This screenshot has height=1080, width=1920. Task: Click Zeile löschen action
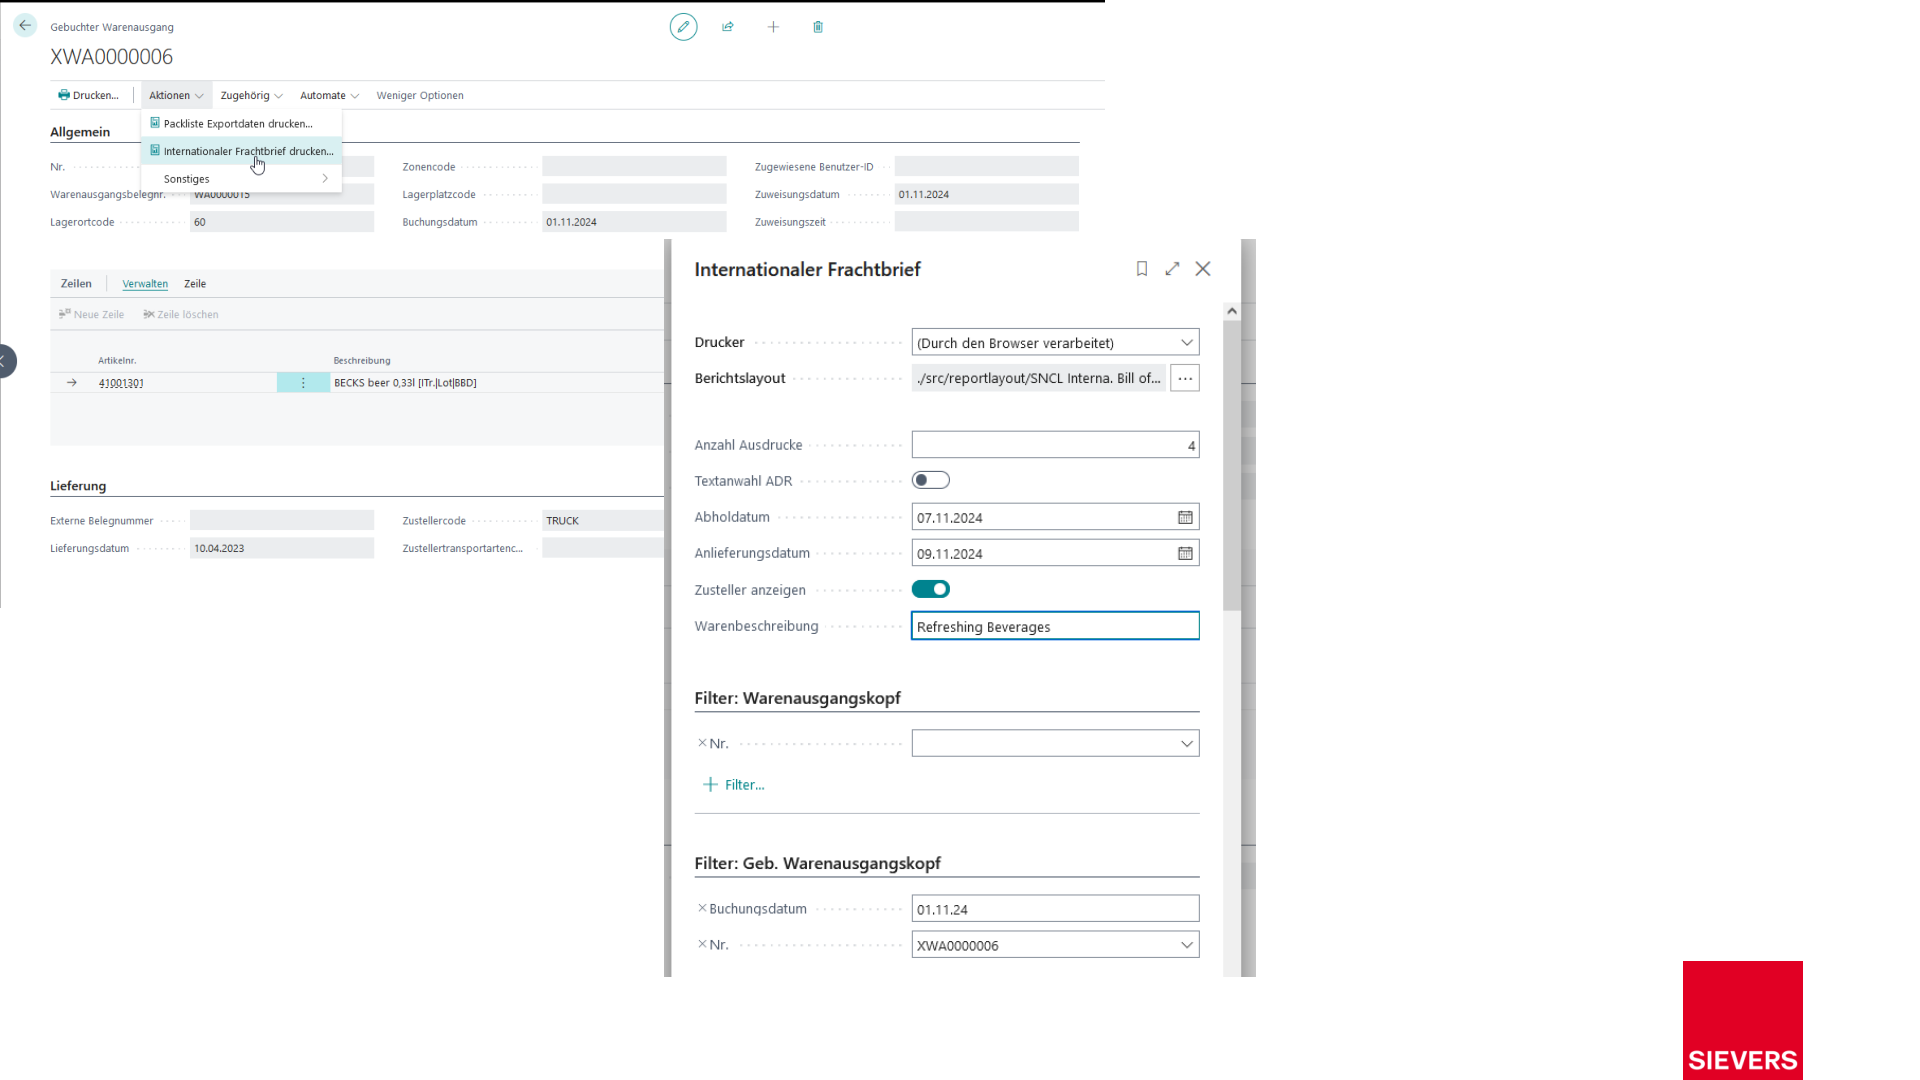point(181,314)
